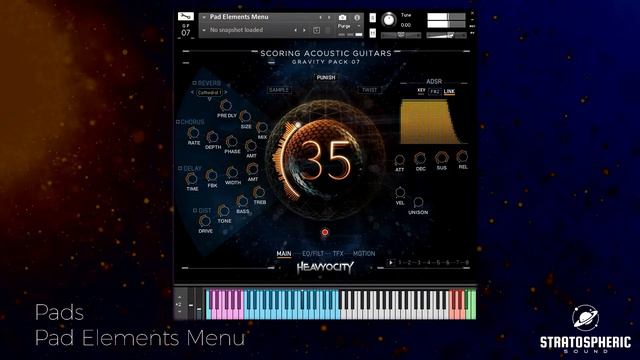Click the REL knob
Viewport: 640px width, 360px height.
[x=462, y=156]
